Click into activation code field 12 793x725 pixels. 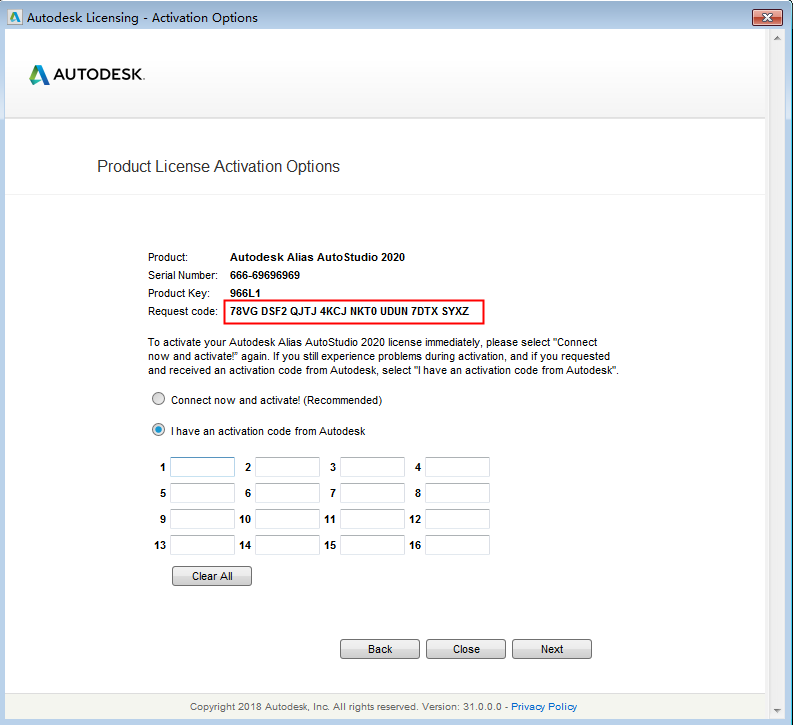point(457,519)
